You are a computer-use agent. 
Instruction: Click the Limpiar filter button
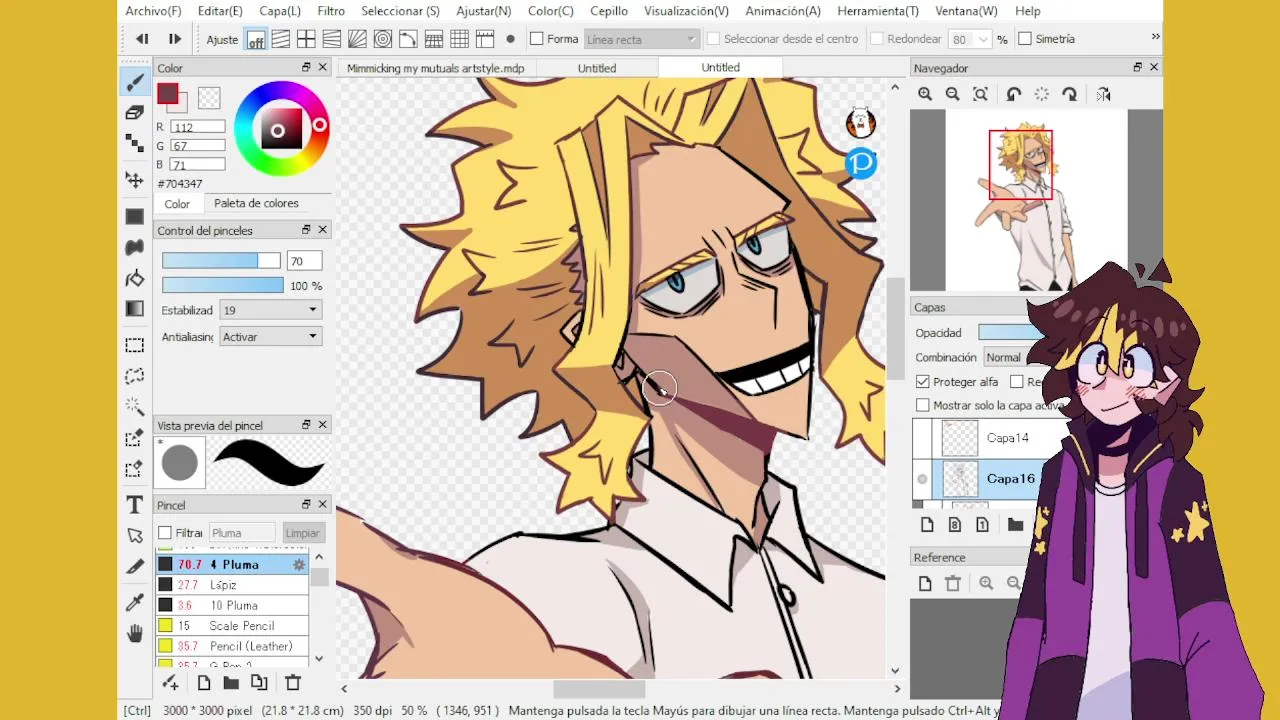tap(302, 533)
